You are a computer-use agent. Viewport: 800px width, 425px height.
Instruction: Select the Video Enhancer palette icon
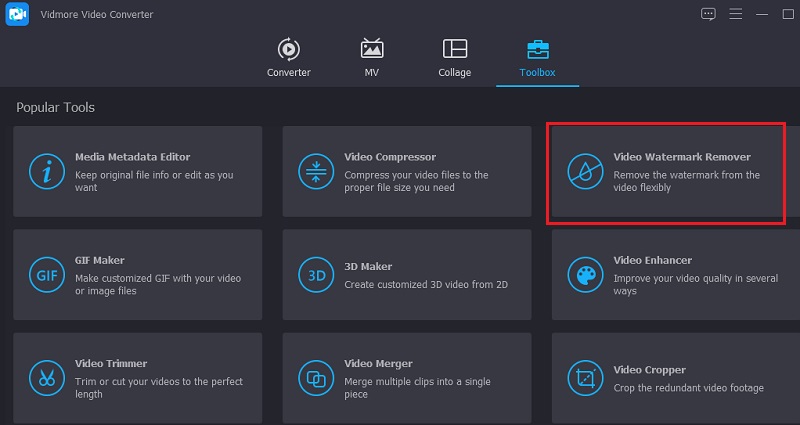pyautogui.click(x=584, y=275)
